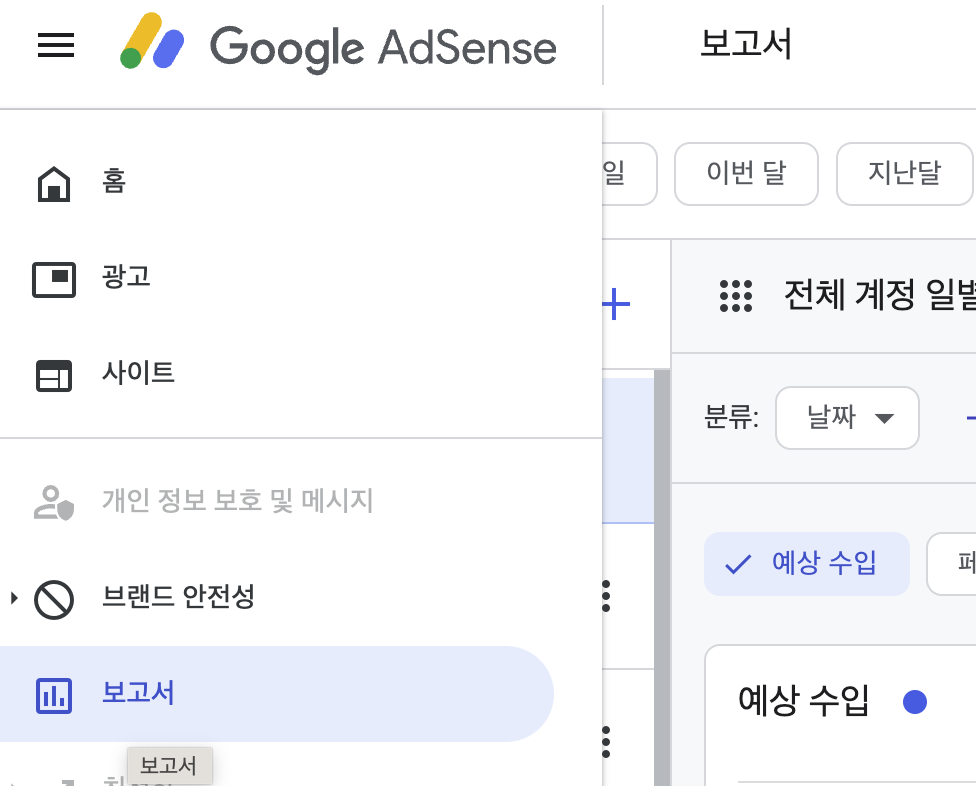976x786 pixels.
Task: Select the 이번 달 date range button
Action: click(x=746, y=173)
